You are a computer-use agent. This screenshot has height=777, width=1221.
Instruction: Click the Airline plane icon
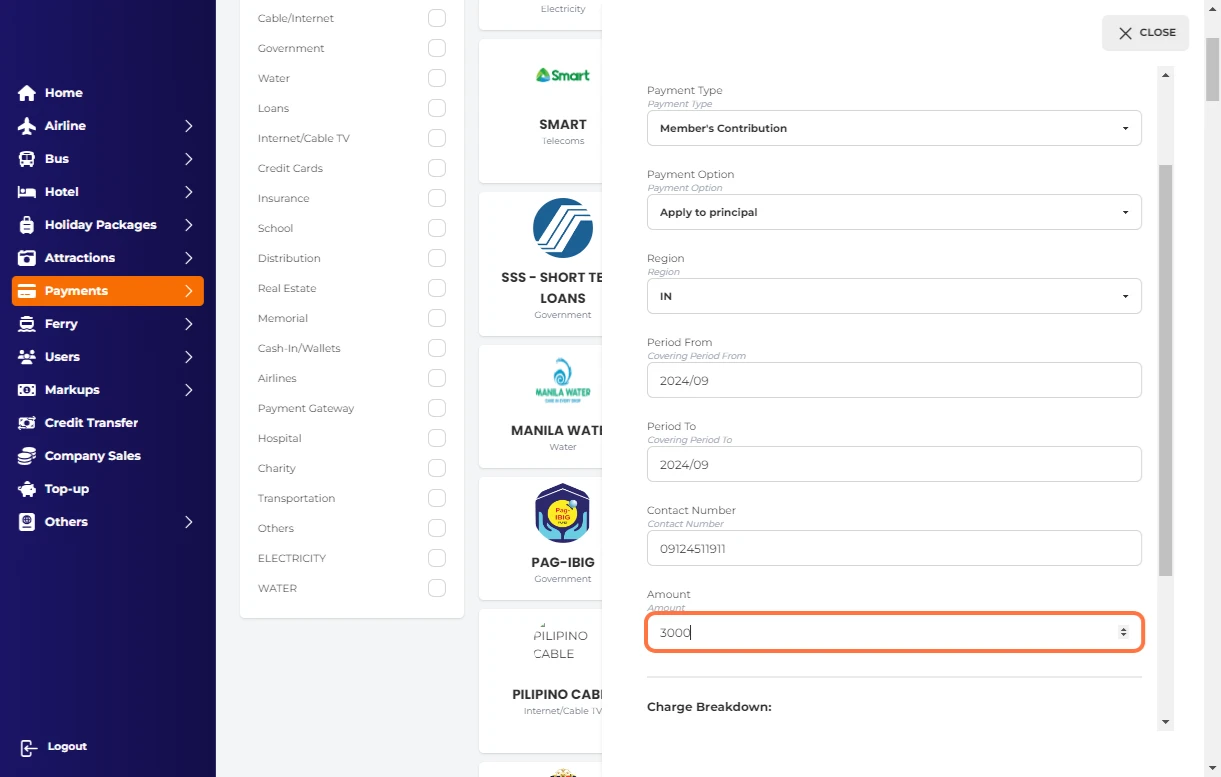[27, 126]
